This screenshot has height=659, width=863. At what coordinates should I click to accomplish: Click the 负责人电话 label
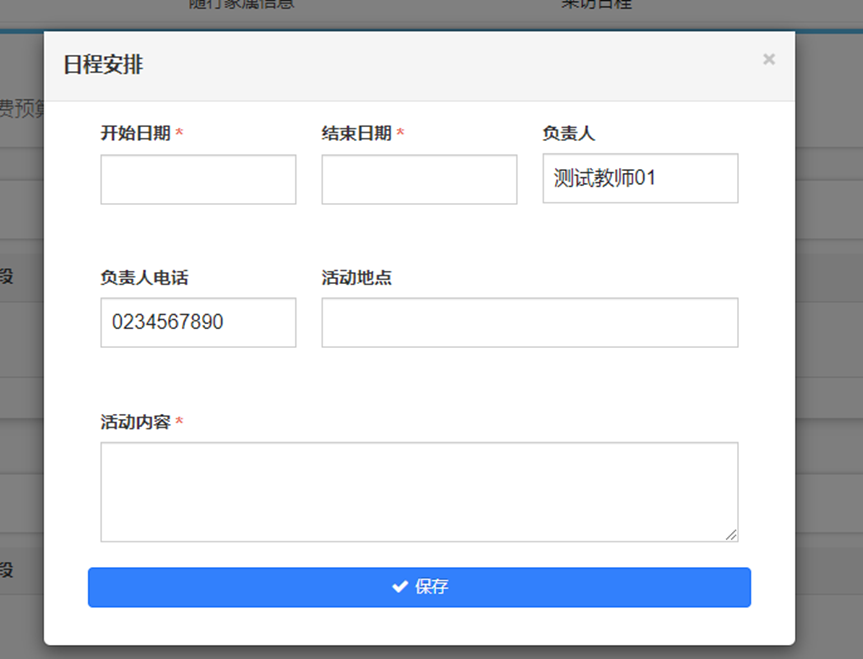(144, 278)
